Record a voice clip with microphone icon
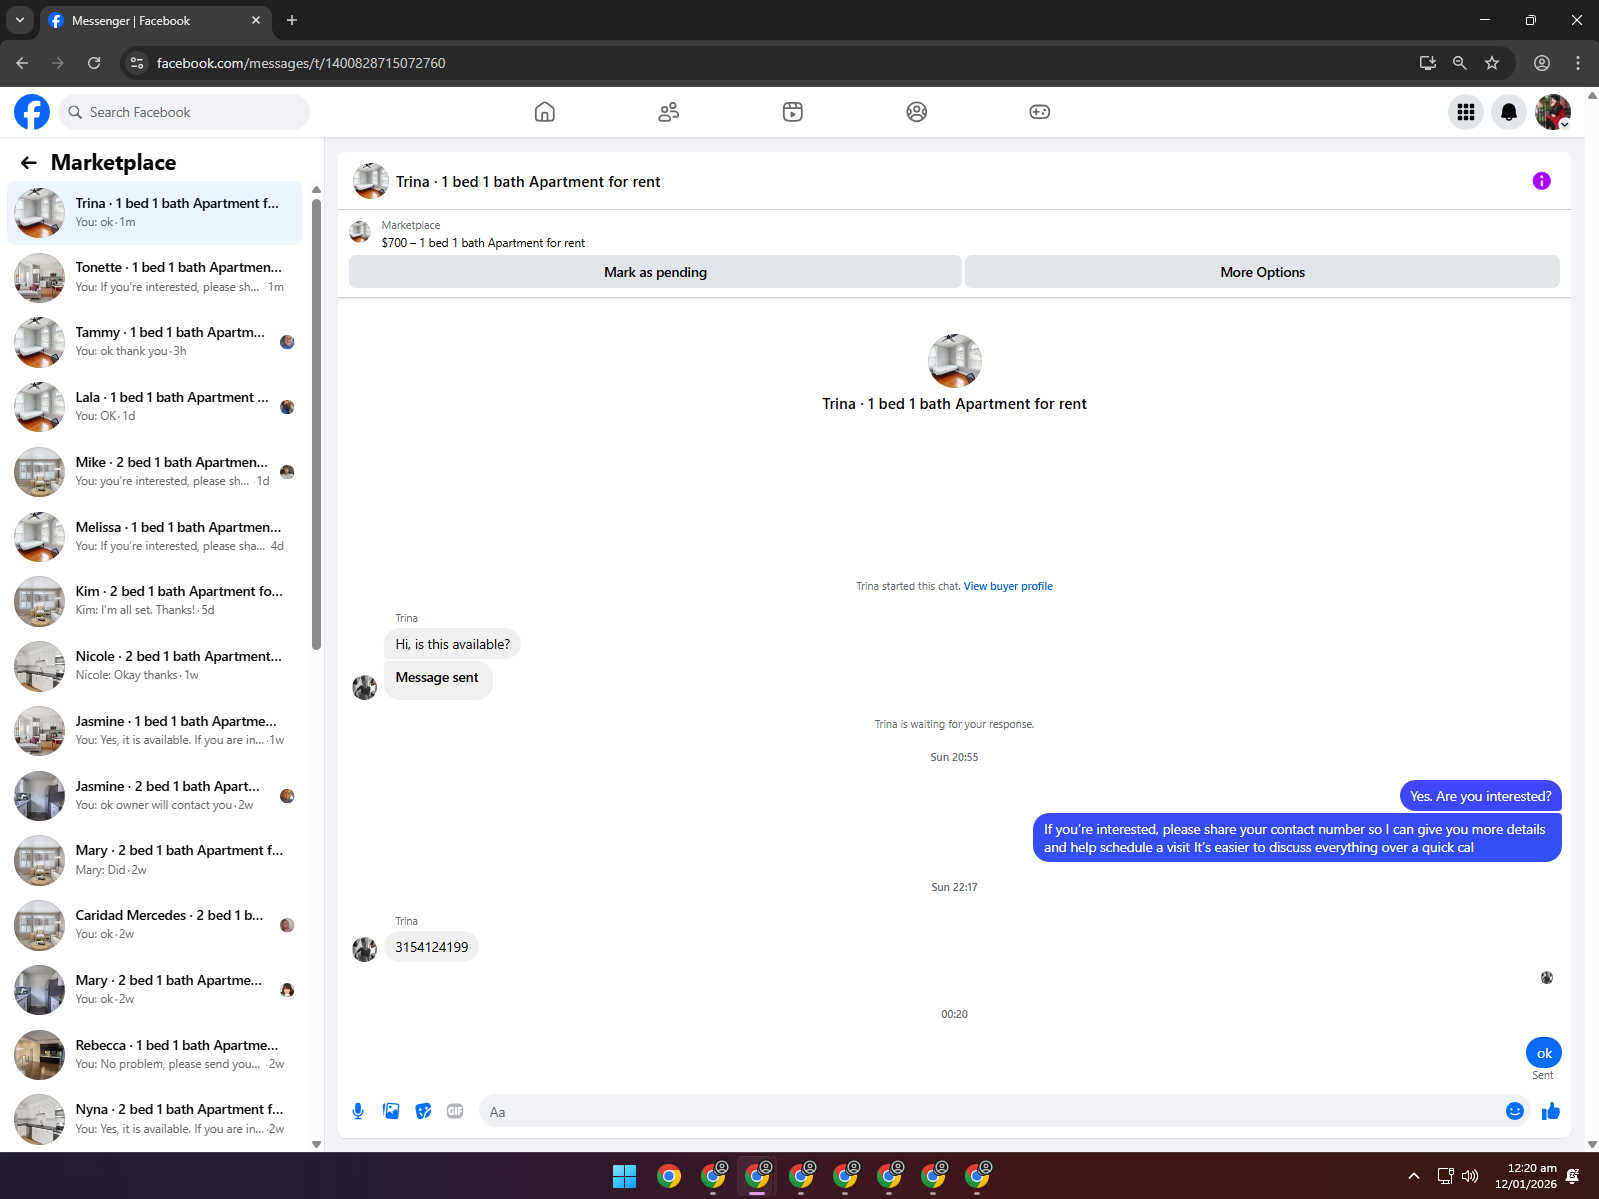The height and width of the screenshot is (1199, 1599). pyautogui.click(x=358, y=1111)
